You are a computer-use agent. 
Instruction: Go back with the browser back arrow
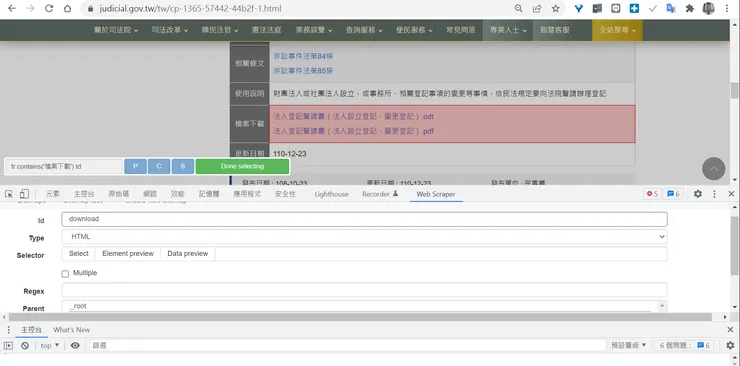(11, 8)
